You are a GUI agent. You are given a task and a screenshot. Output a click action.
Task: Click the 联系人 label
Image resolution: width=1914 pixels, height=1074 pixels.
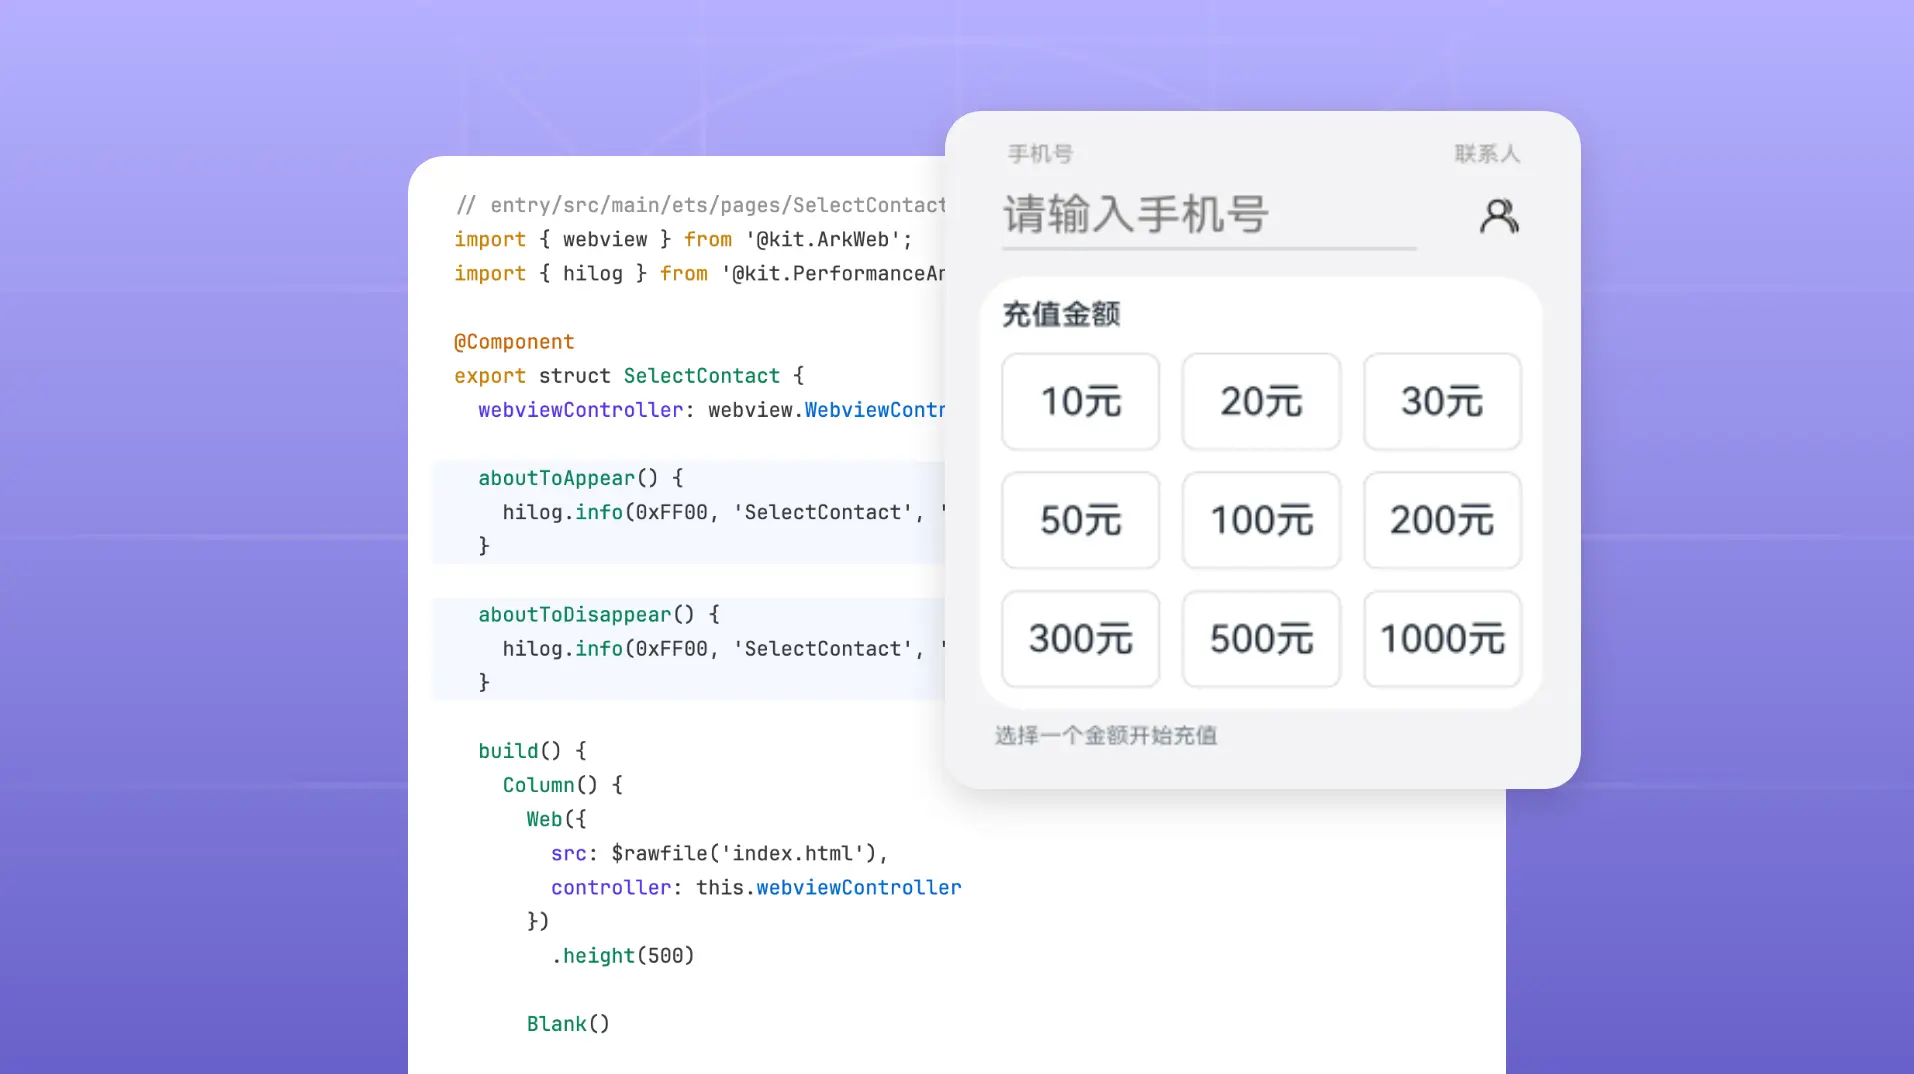1487,154
